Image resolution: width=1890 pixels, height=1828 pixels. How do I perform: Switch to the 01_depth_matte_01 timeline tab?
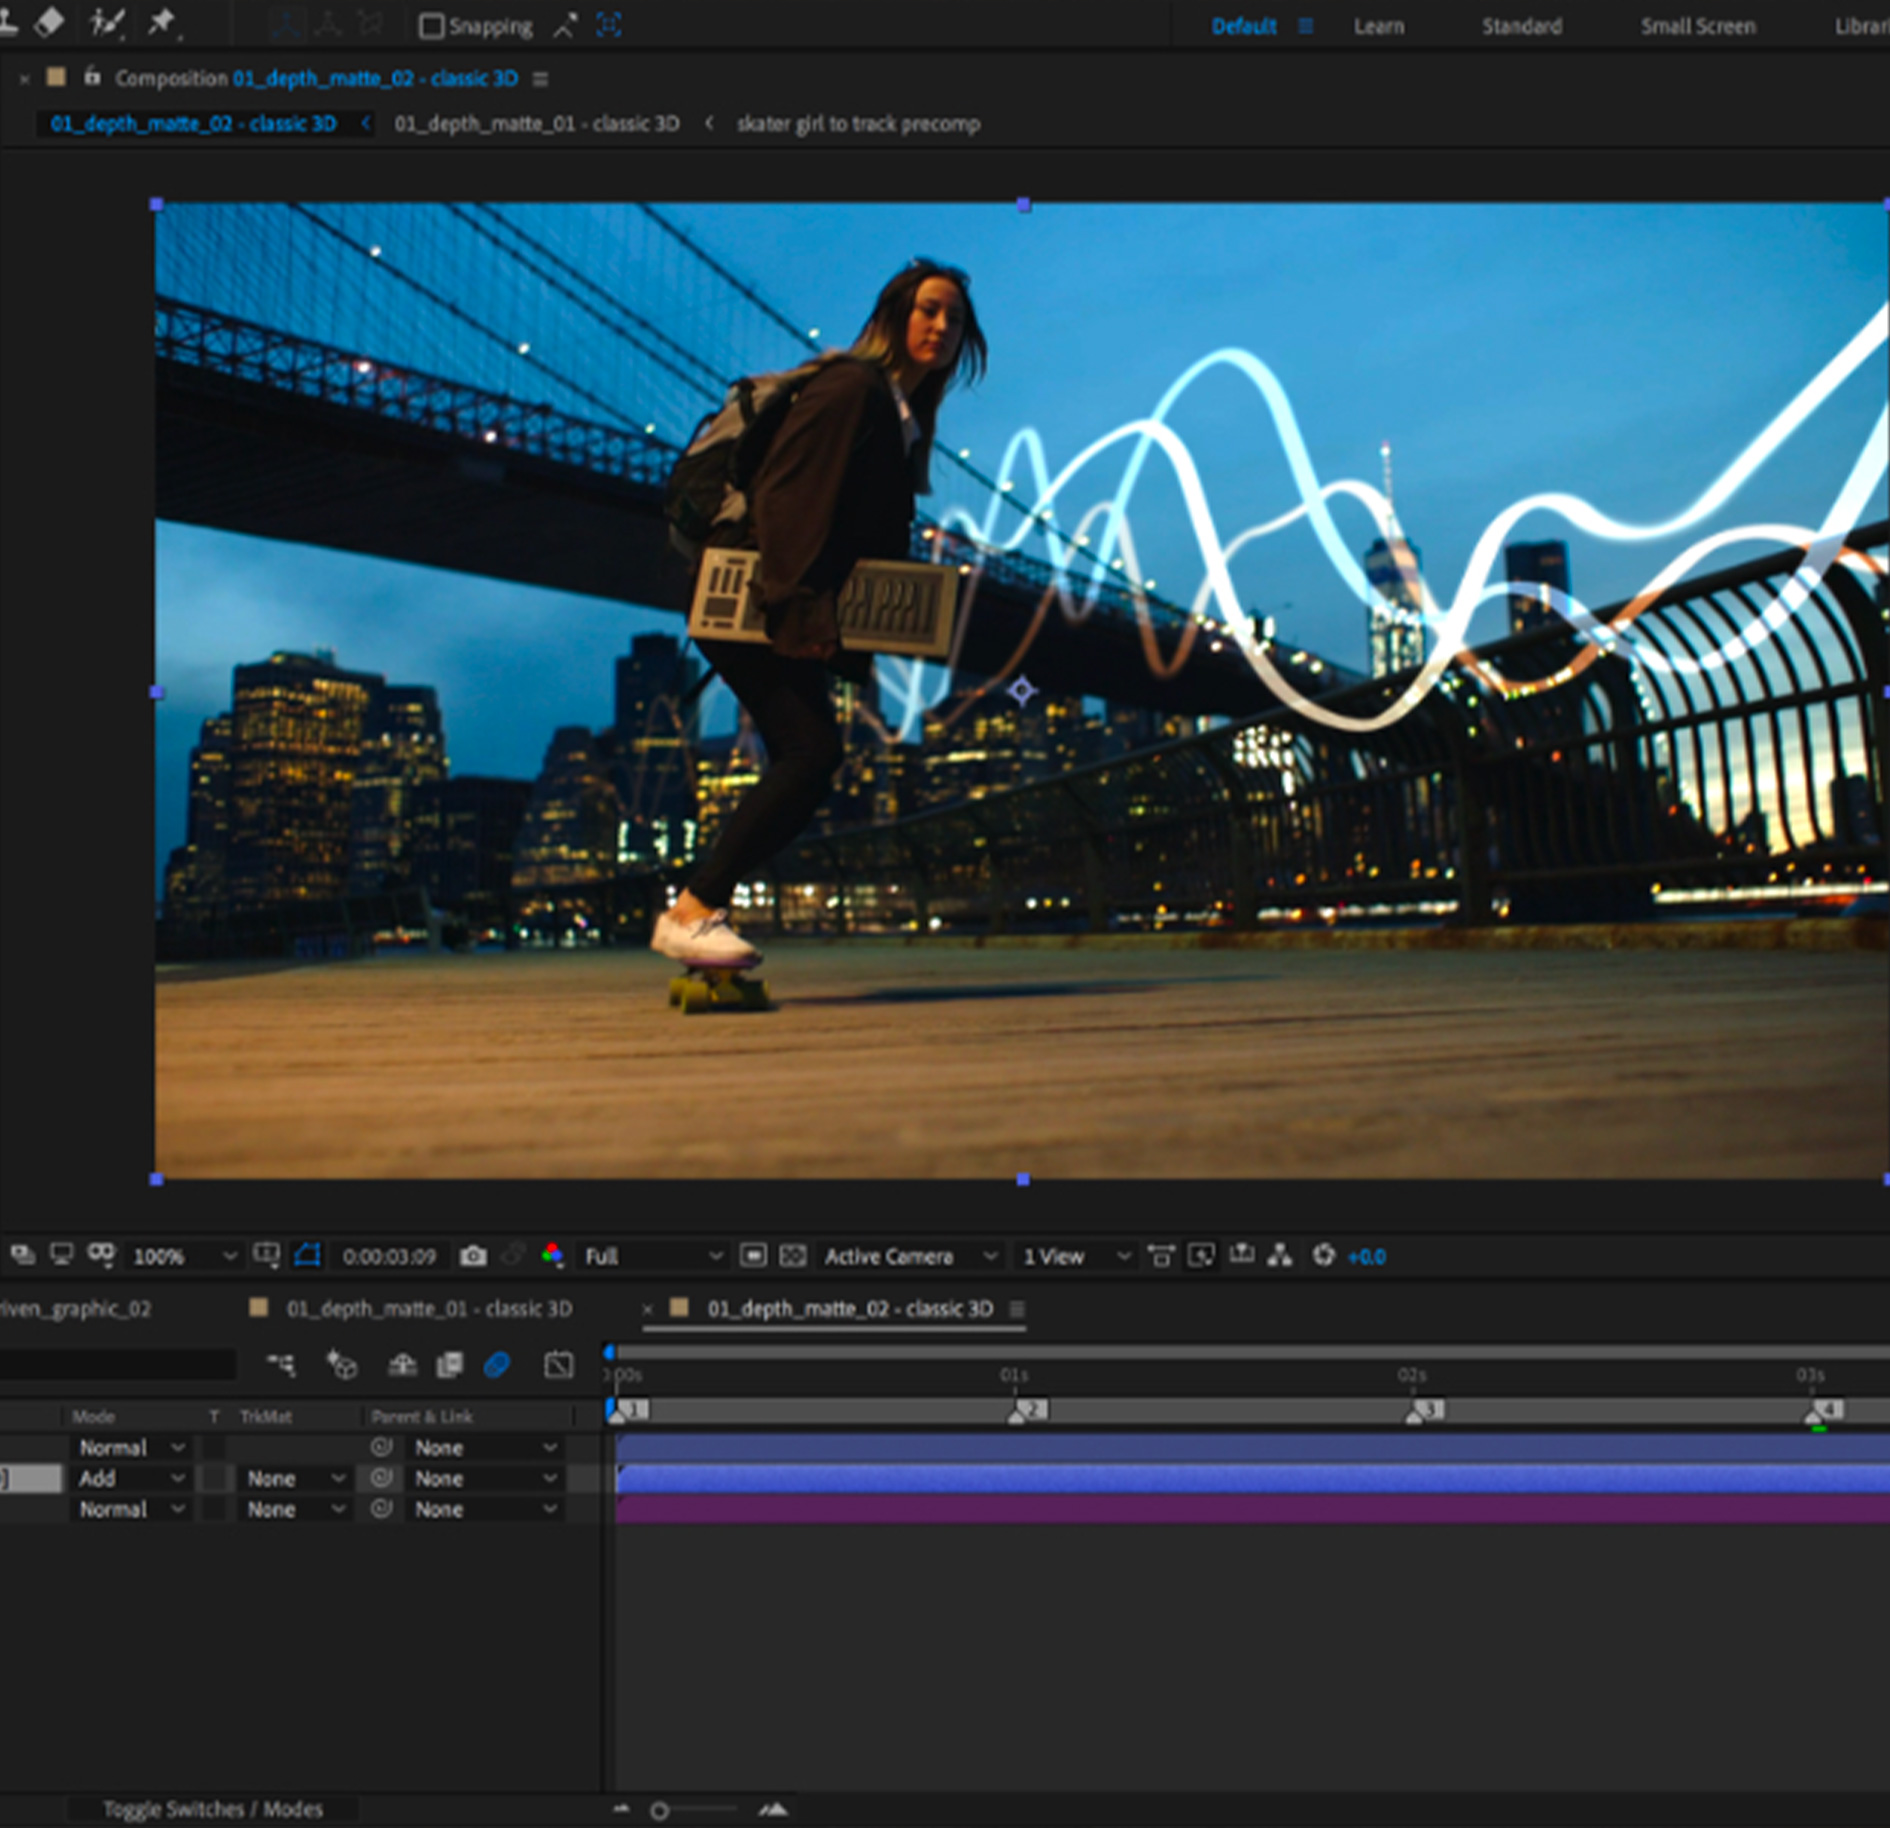[430, 1308]
